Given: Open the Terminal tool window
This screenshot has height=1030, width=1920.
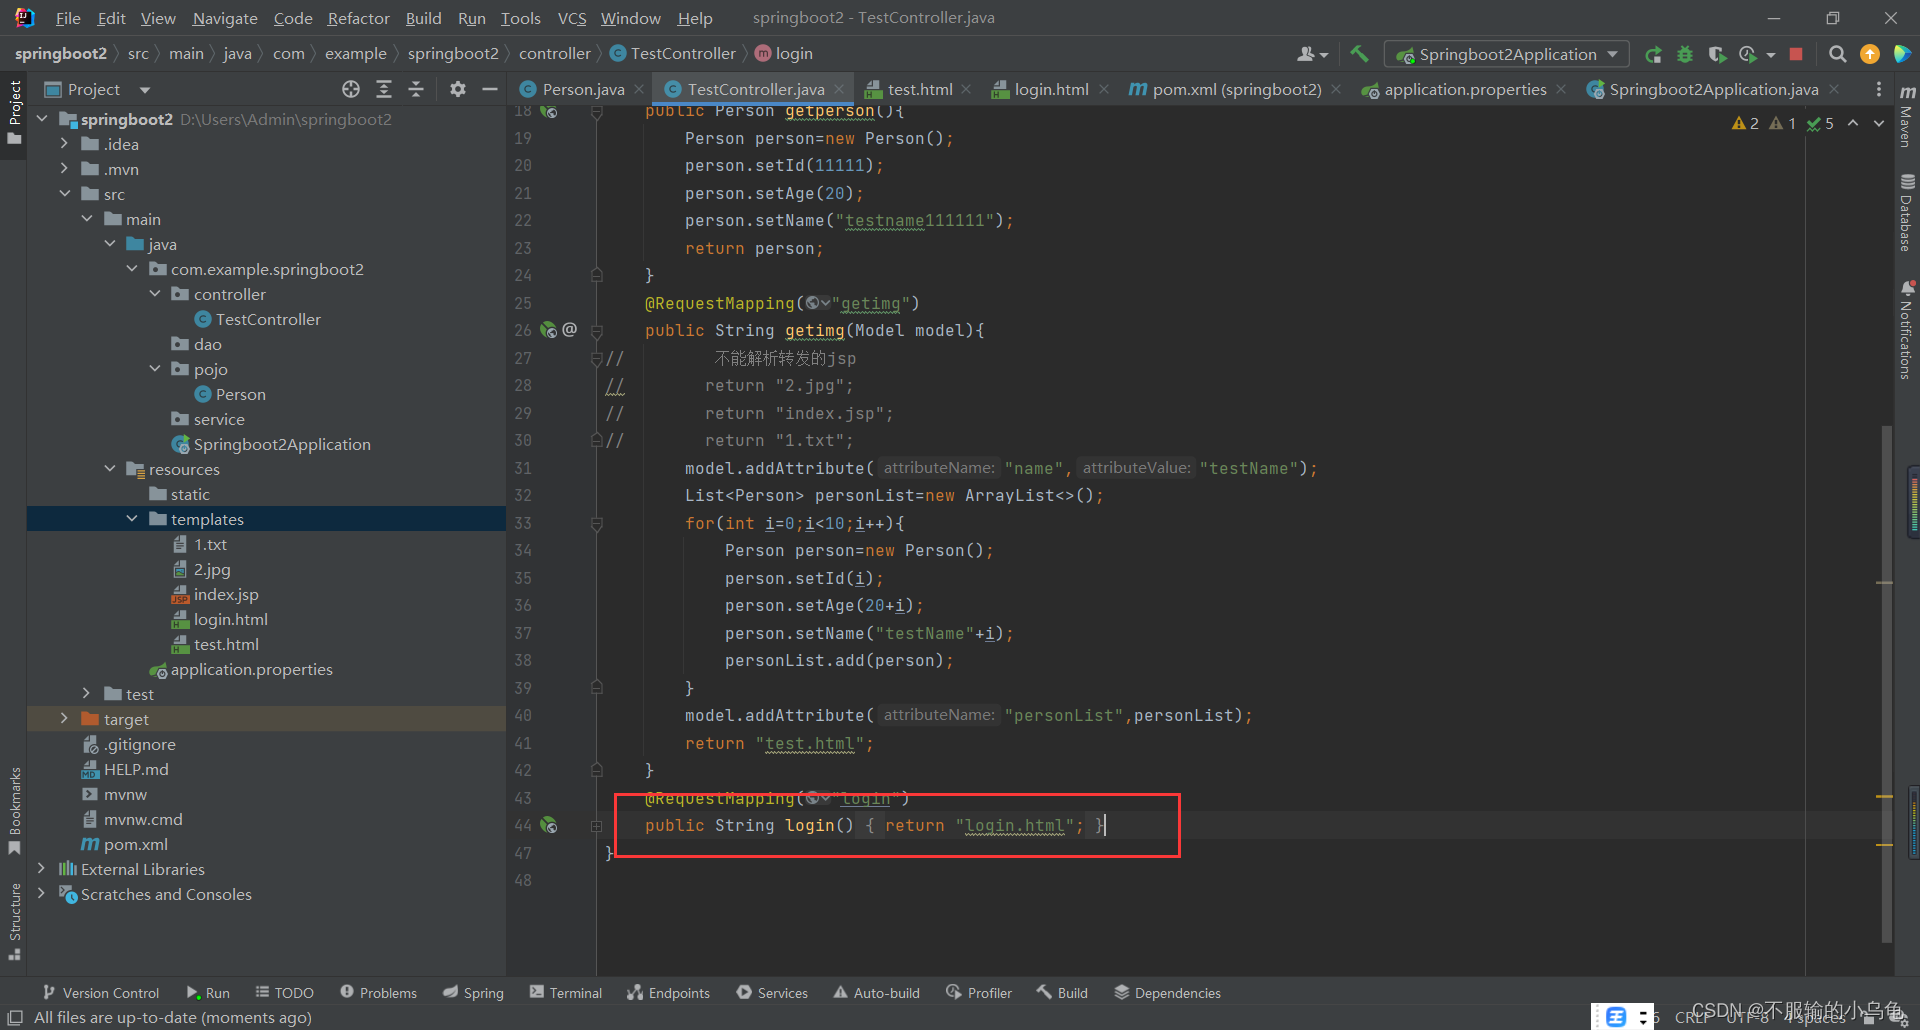Looking at the screenshot, I should click(x=566, y=993).
